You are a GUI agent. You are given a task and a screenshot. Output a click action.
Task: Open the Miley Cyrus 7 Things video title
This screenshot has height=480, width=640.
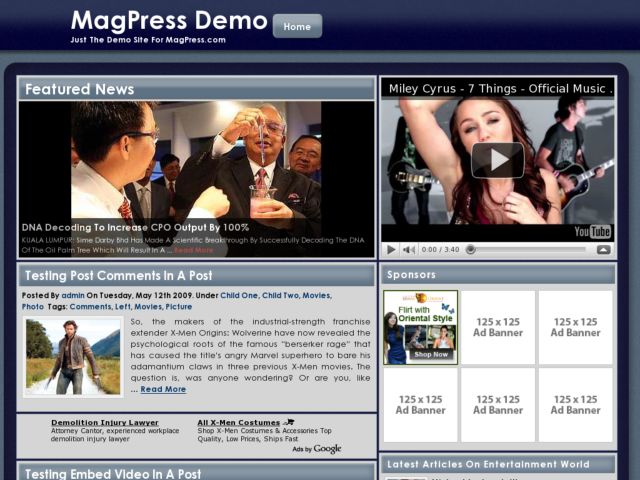500,89
